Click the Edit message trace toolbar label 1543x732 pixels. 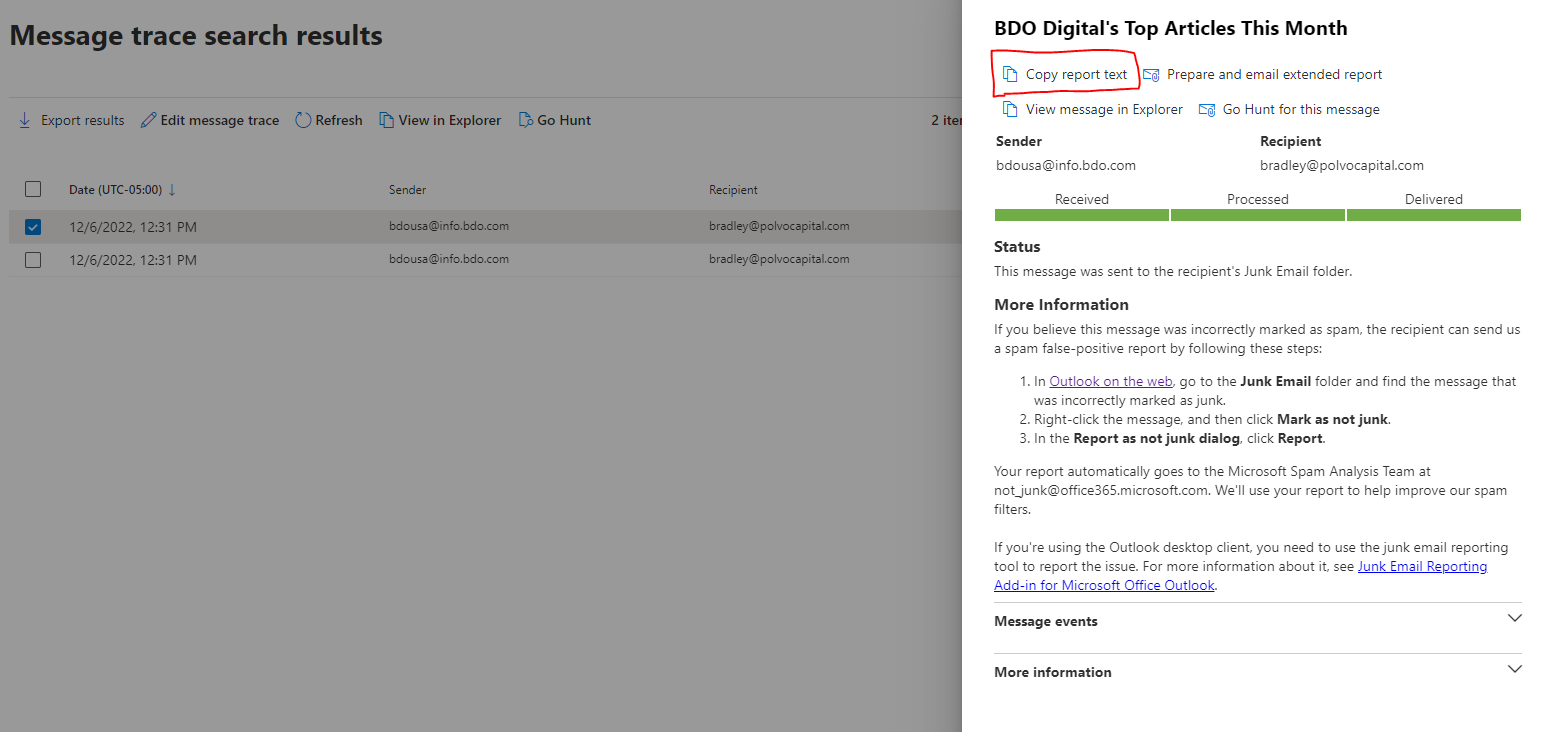(x=220, y=120)
